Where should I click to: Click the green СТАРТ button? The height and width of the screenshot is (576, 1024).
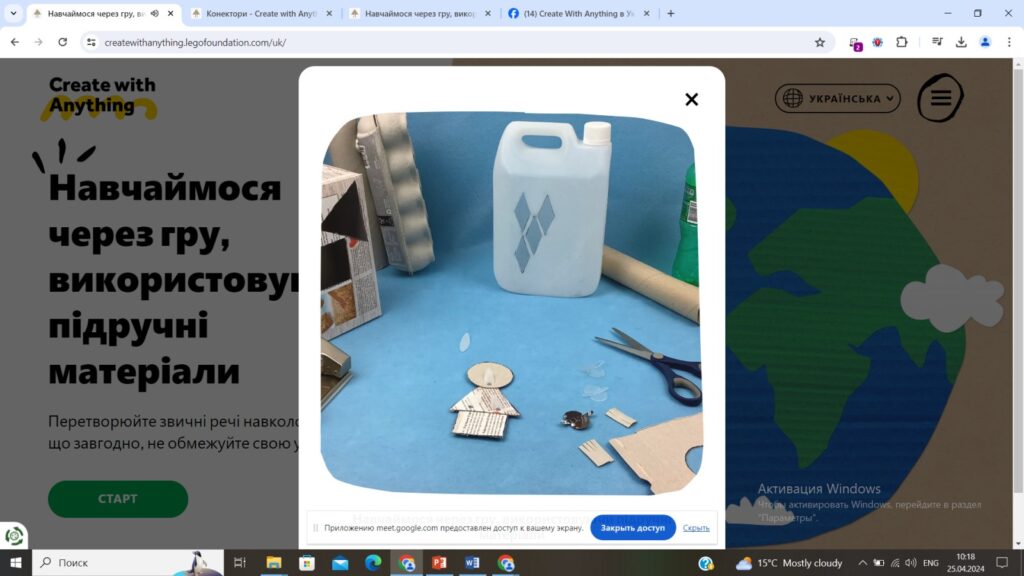[x=118, y=499]
